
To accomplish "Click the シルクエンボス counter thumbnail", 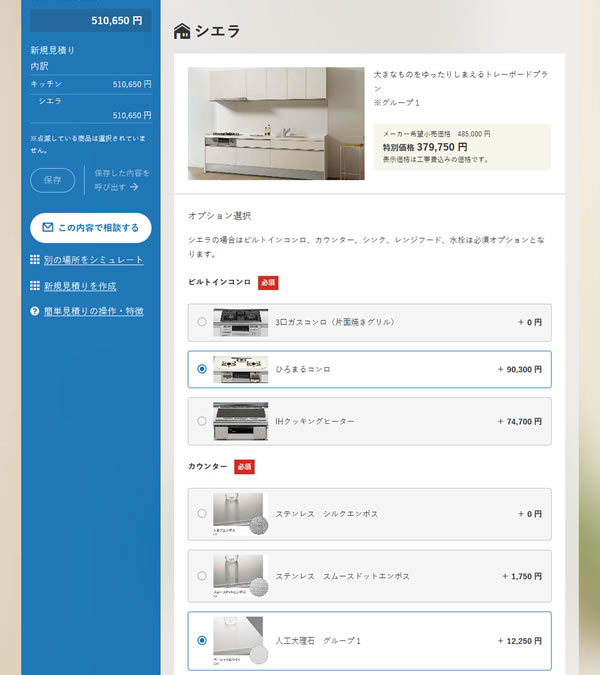I will tap(241, 514).
